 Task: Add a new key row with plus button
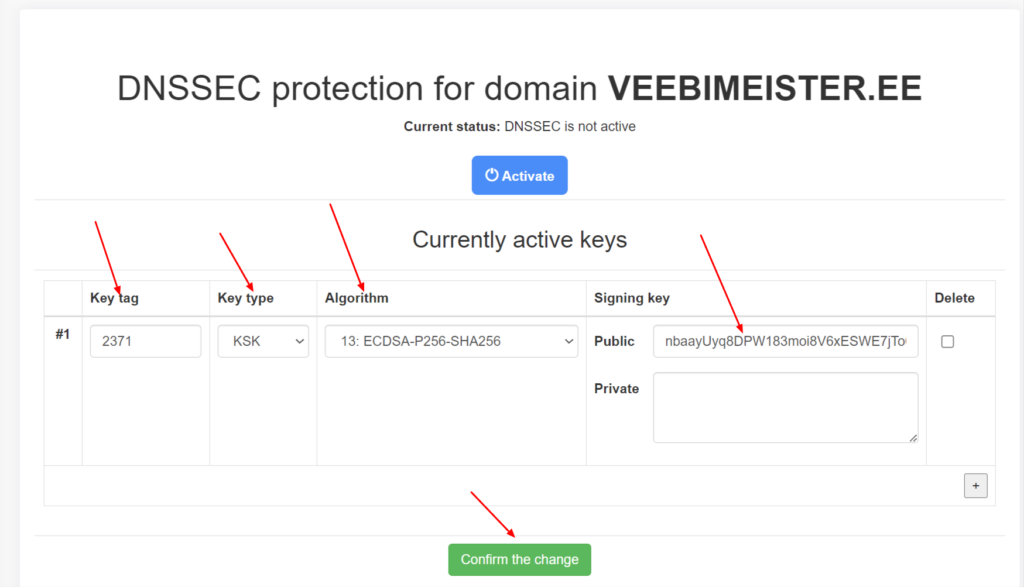[976, 486]
